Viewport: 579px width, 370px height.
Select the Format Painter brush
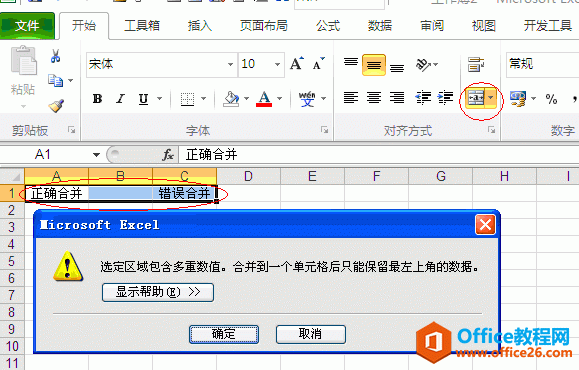tap(56, 106)
